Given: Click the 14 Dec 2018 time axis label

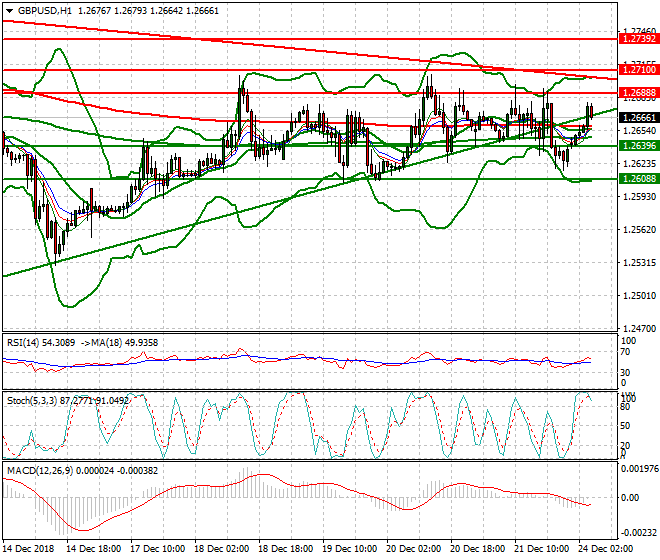Looking at the screenshot, I should 29,549.
